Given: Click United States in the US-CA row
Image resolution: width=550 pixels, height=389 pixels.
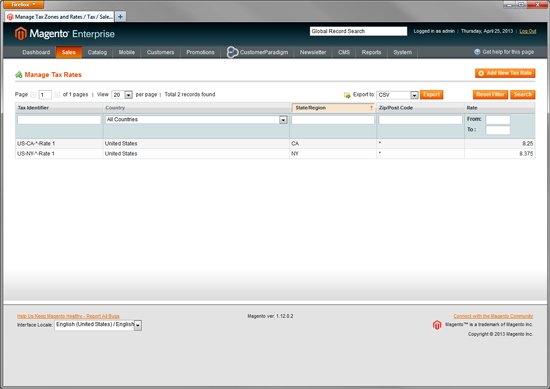Looking at the screenshot, I should coord(121,143).
